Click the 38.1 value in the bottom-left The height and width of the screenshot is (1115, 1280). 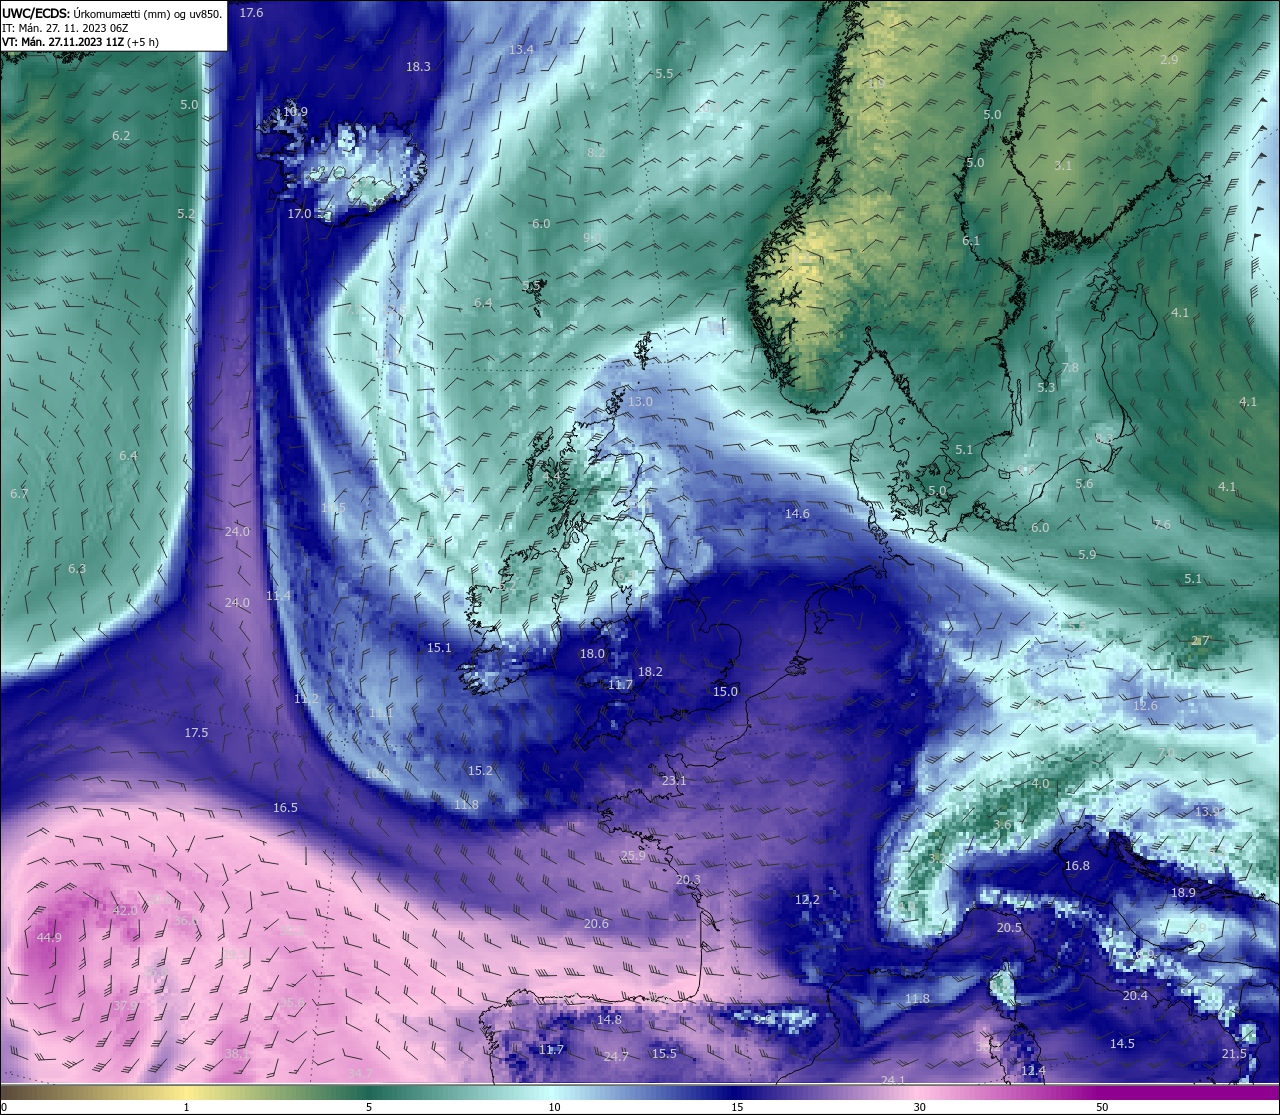tap(237, 1054)
